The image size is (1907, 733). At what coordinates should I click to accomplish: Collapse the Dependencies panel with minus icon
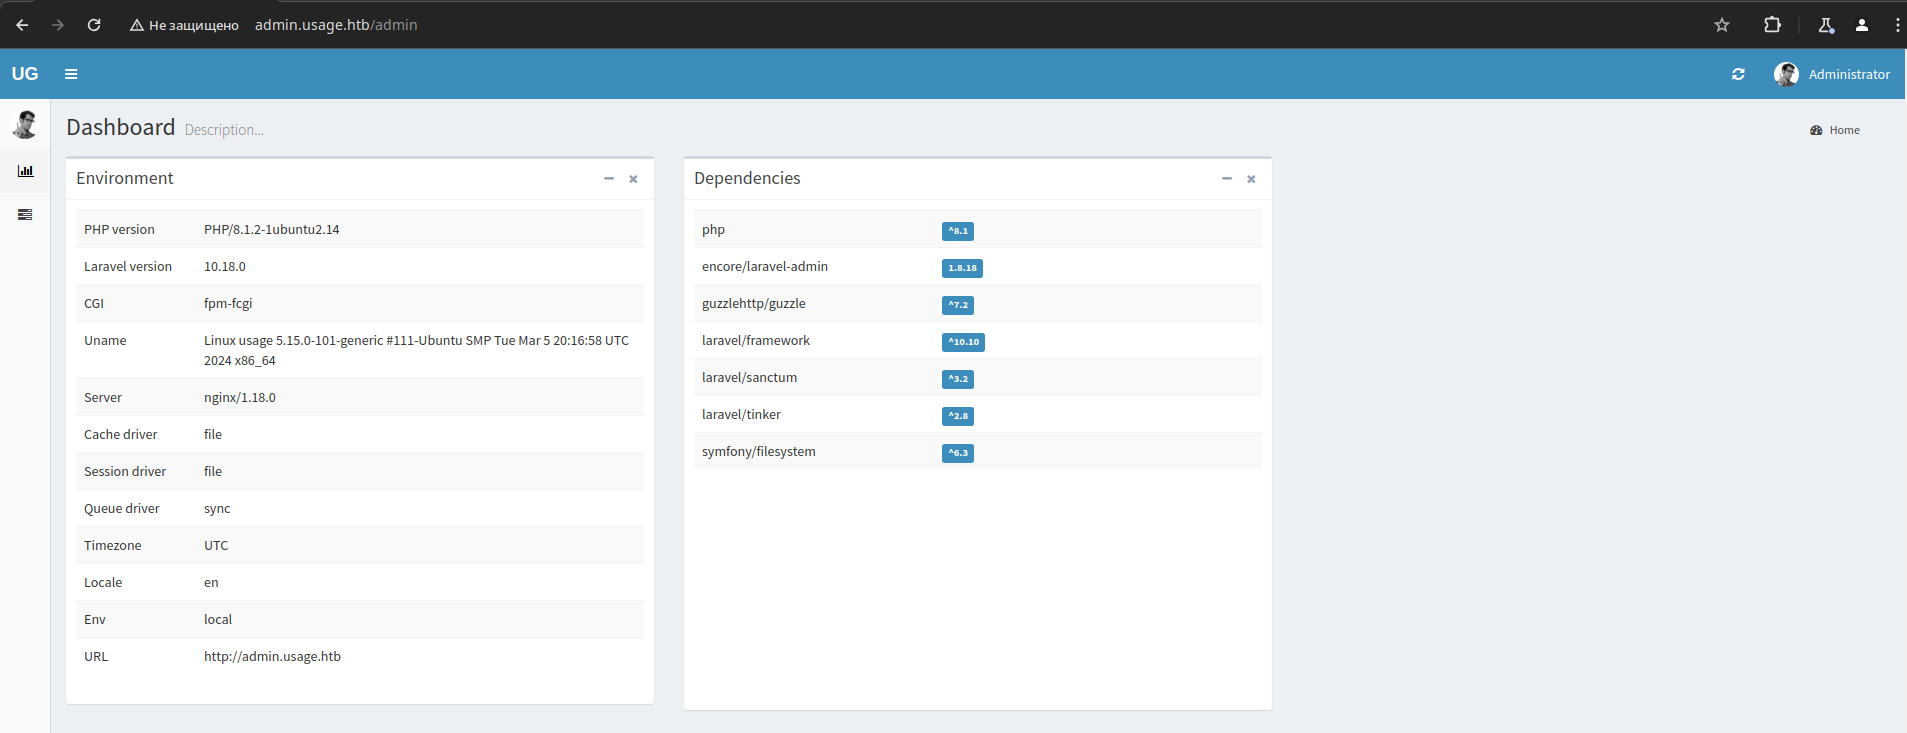(x=1226, y=179)
